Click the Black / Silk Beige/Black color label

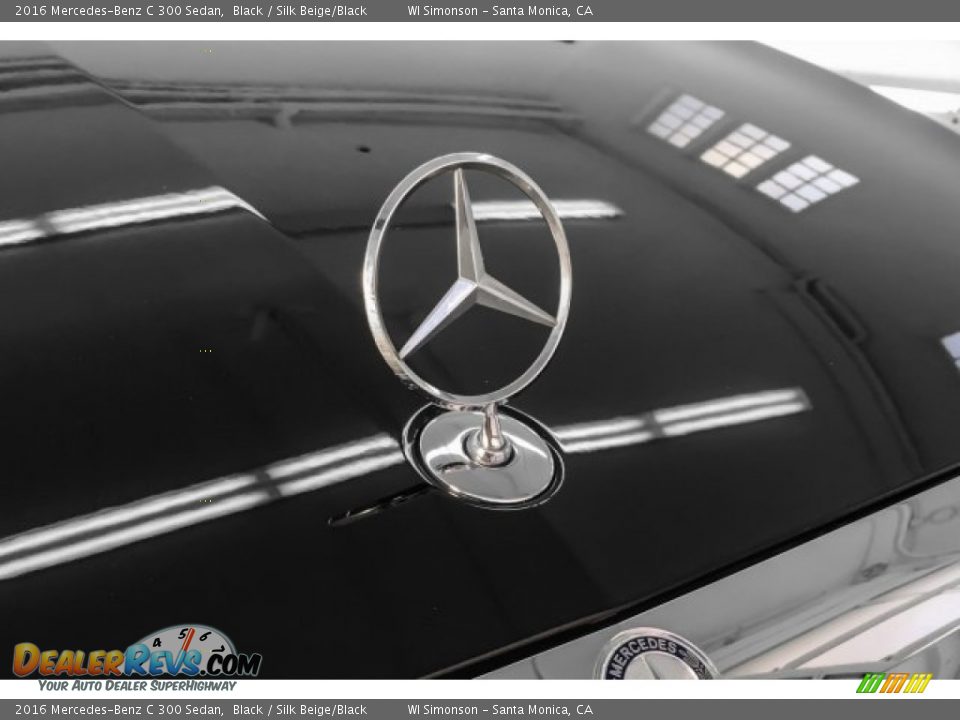point(299,13)
